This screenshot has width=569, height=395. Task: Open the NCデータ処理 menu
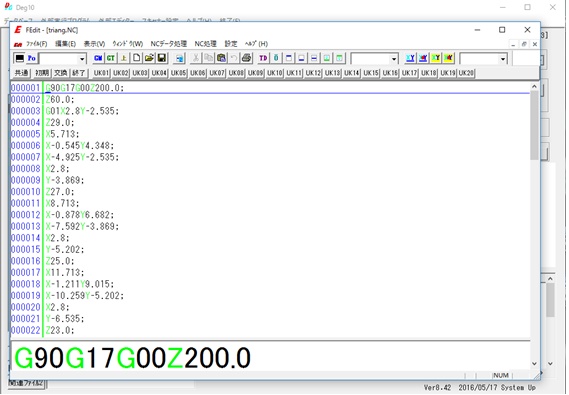[169, 44]
